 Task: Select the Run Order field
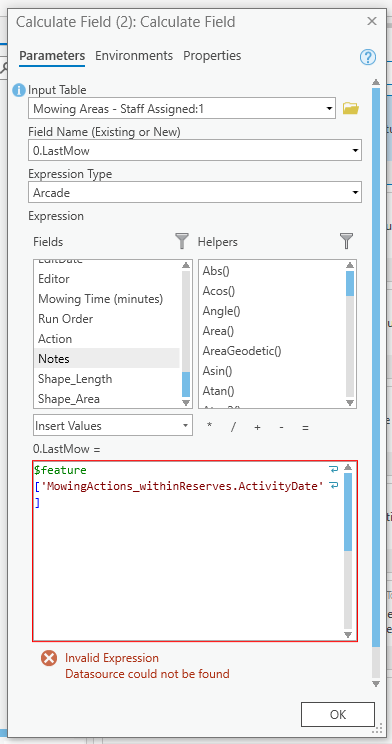[107, 319]
